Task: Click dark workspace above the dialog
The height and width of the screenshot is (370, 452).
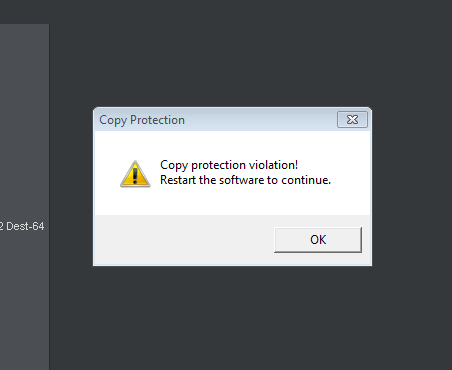Action: [232, 65]
